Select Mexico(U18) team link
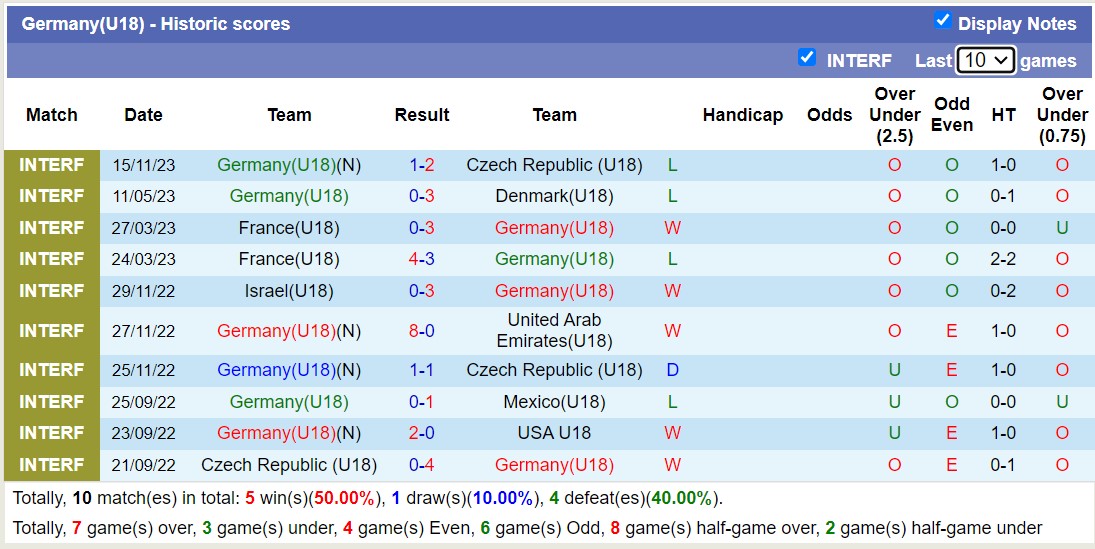1095x549 pixels. pyautogui.click(x=554, y=402)
